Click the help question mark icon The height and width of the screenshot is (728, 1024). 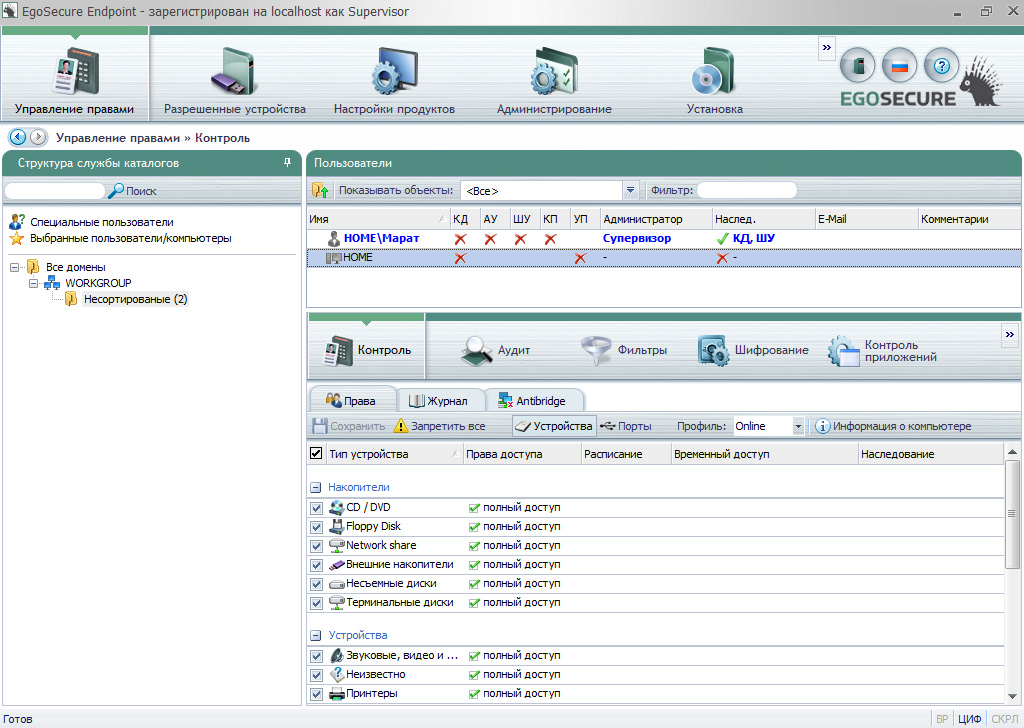(x=940, y=66)
